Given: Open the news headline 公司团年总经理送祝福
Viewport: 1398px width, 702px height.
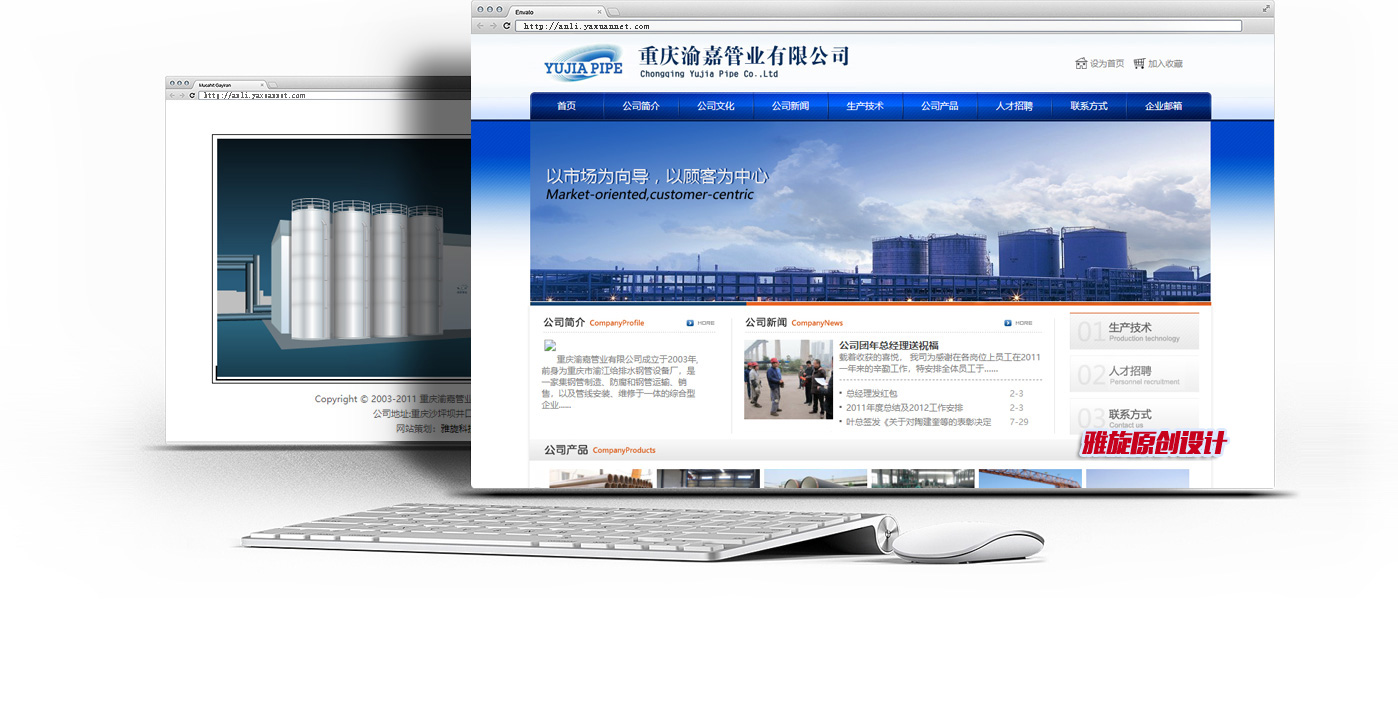Looking at the screenshot, I should point(888,345).
